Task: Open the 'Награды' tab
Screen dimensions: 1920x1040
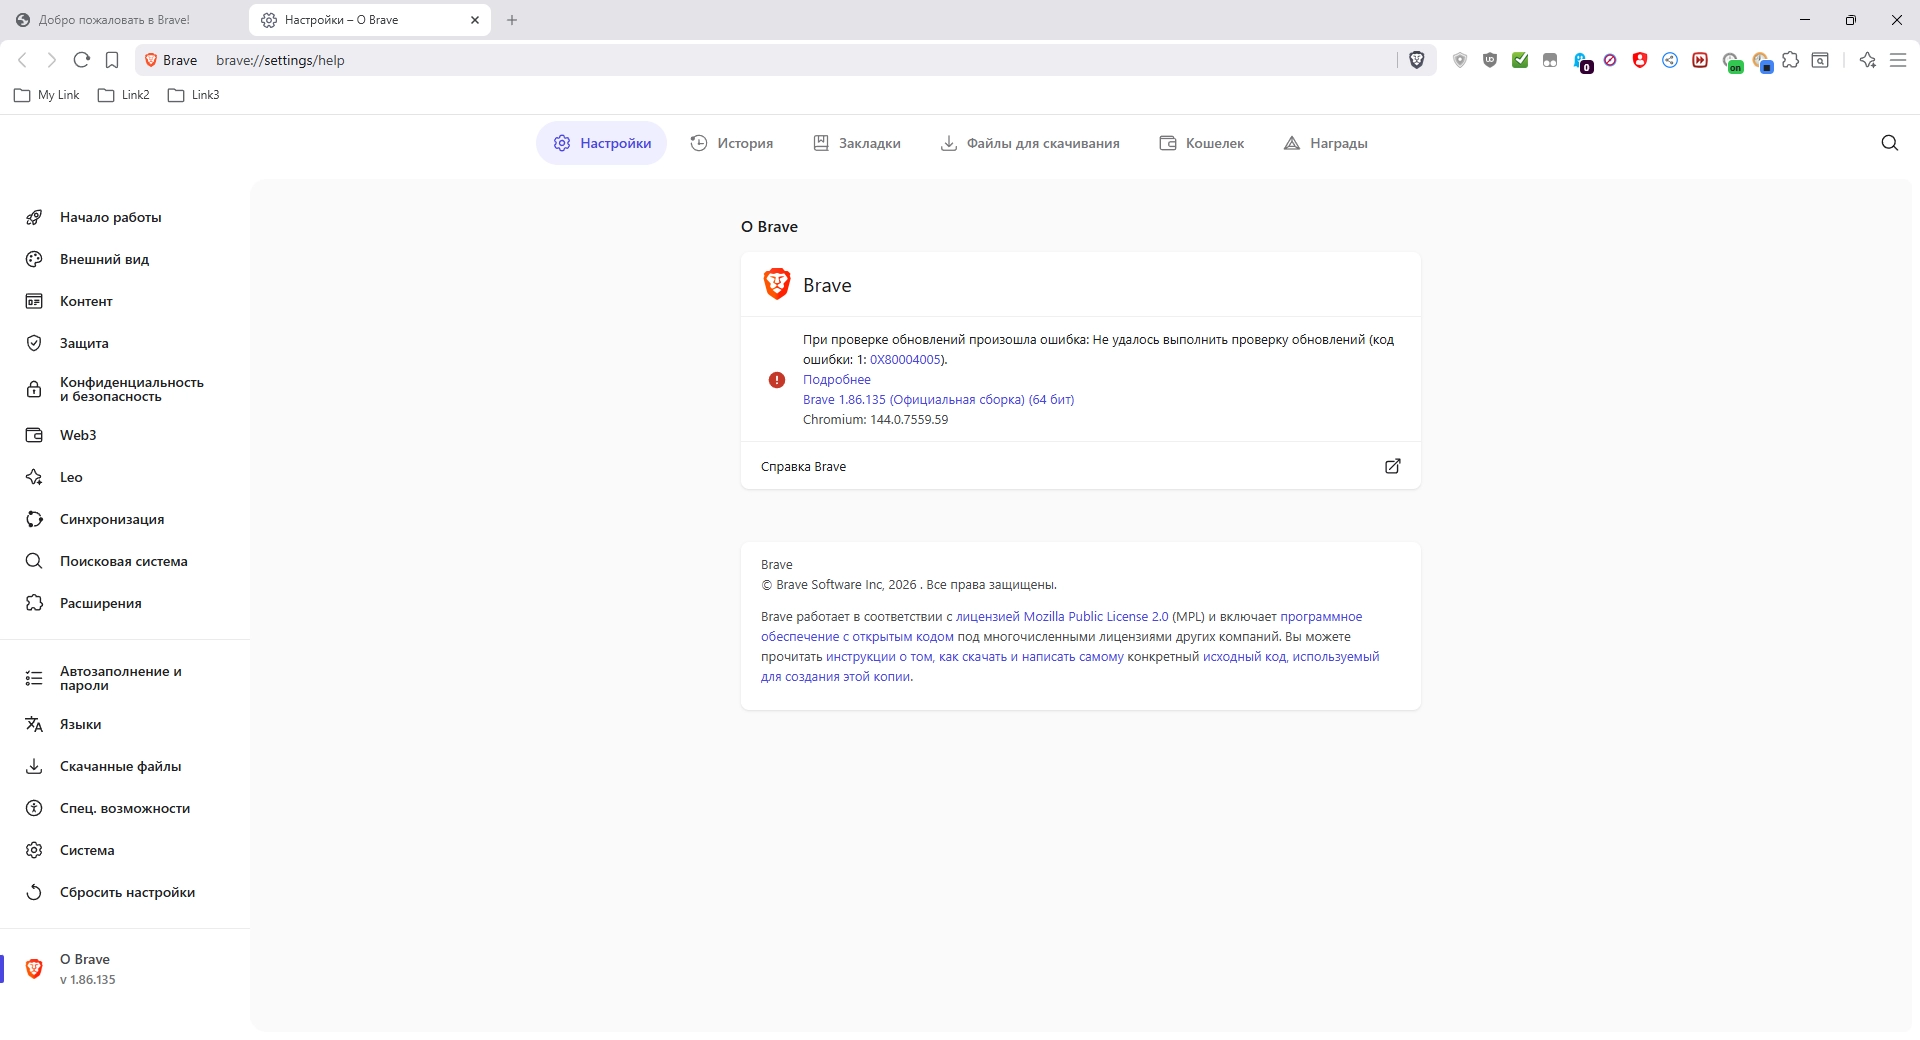Action: coord(1326,143)
